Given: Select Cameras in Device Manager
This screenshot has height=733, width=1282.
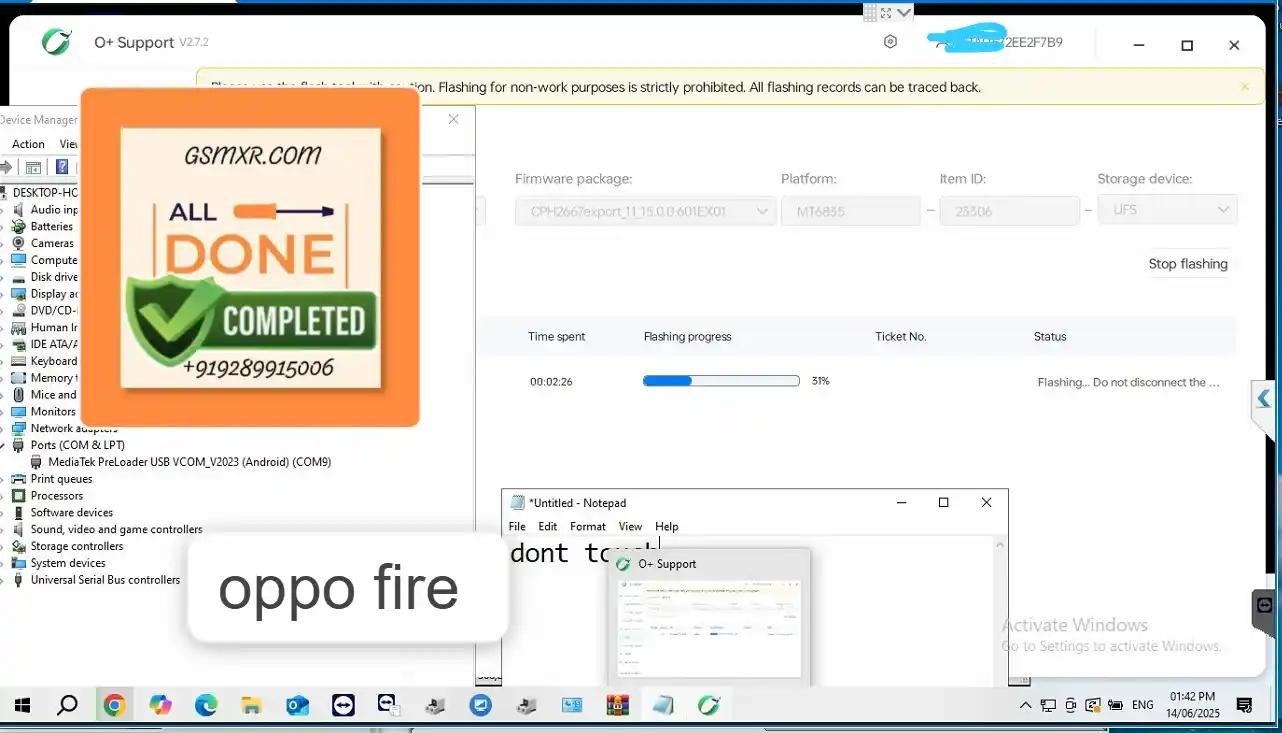Looking at the screenshot, I should click(x=52, y=243).
